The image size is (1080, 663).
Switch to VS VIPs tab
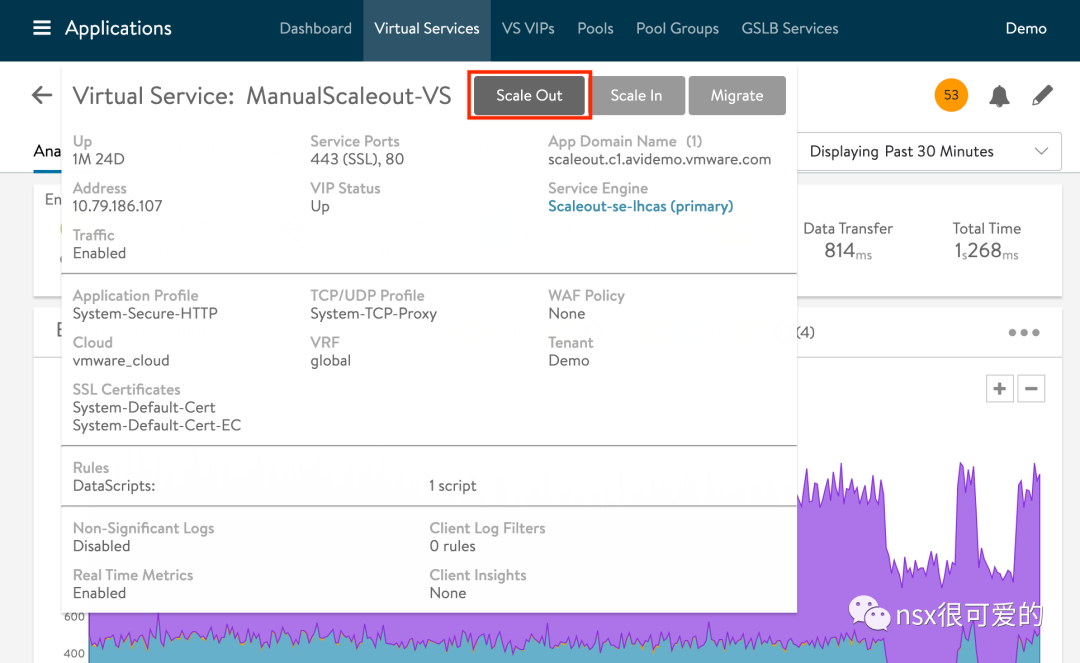coord(528,28)
